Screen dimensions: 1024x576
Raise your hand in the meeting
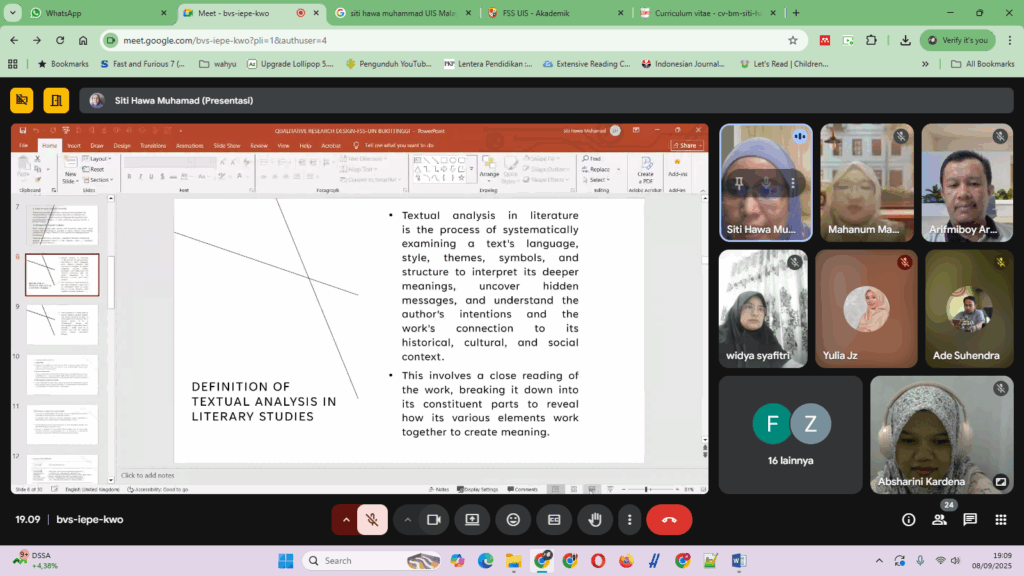595,520
